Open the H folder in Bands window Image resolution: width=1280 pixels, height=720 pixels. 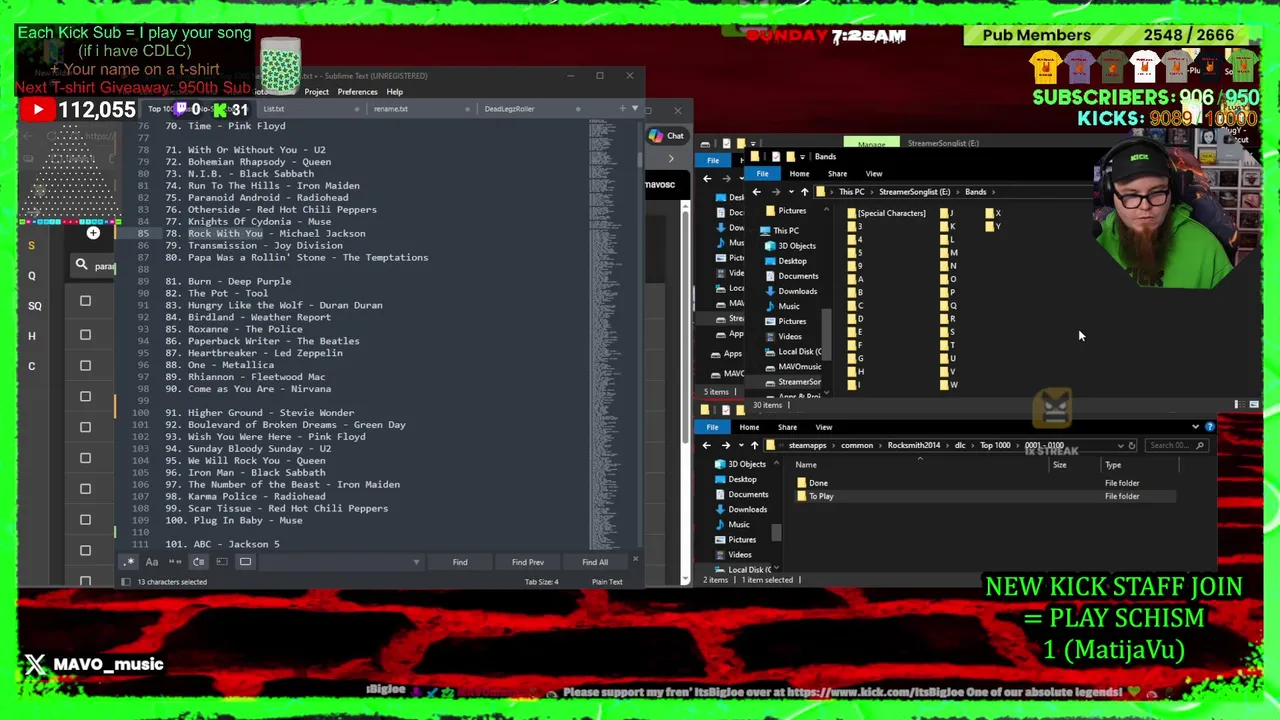pos(858,371)
